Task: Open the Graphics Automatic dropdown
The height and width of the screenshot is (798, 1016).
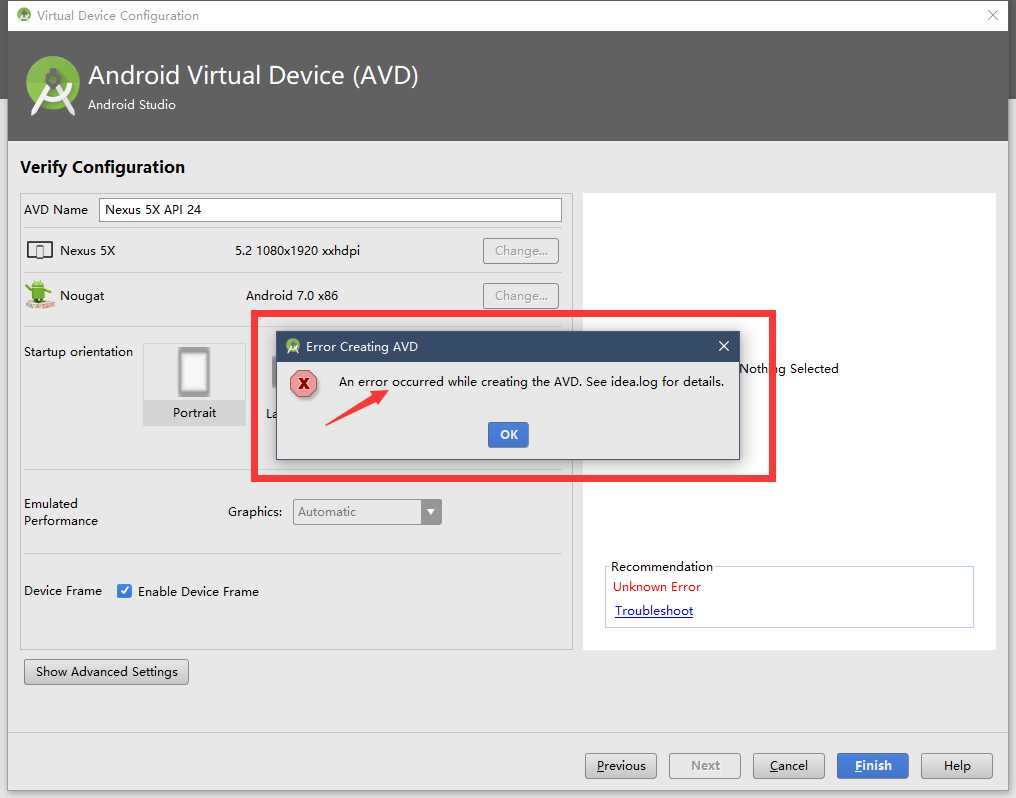Action: pos(367,512)
